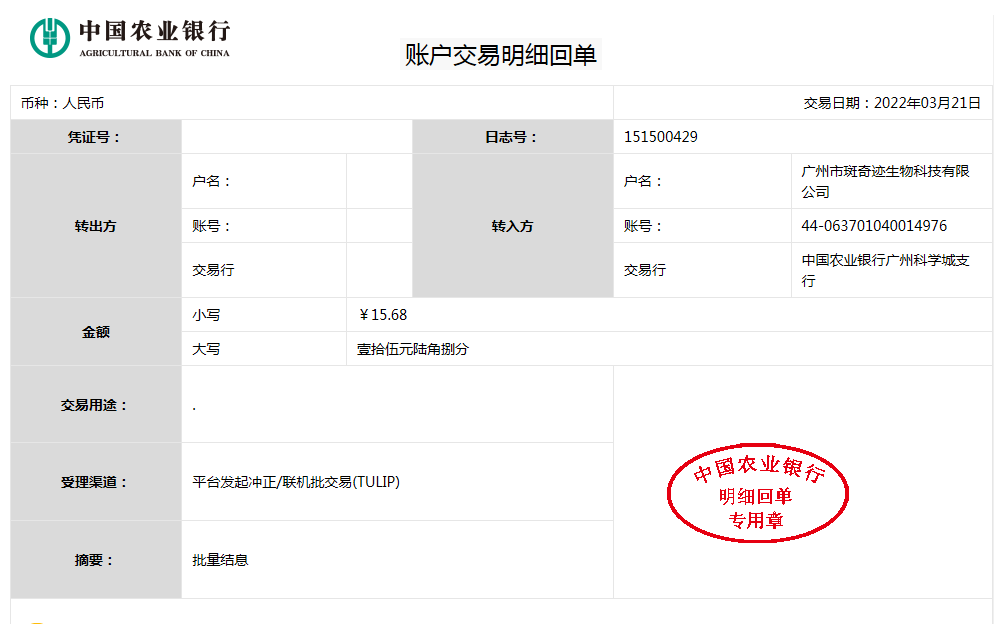Click the 账号 label under 转入方
This screenshot has width=994, height=624.
tap(643, 226)
